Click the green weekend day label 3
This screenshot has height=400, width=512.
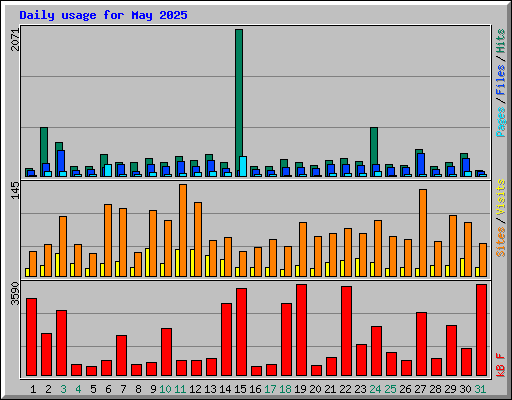(63, 389)
